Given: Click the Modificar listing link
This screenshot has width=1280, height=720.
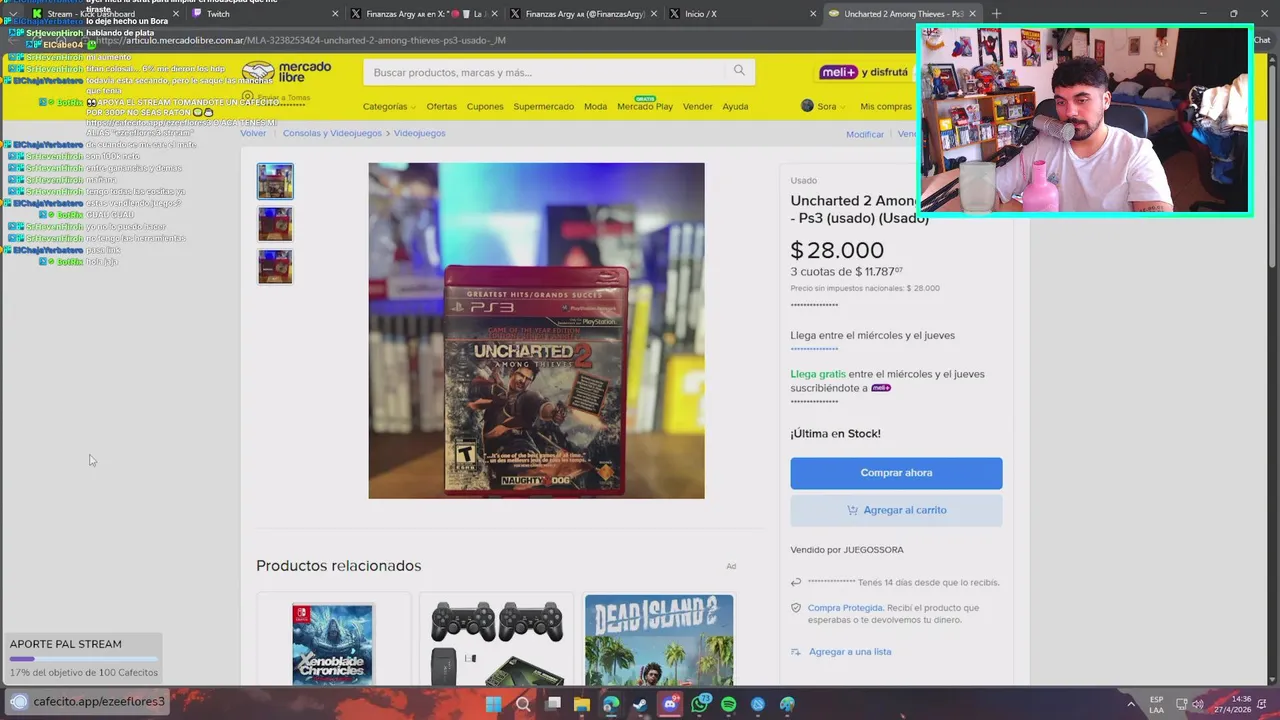Looking at the screenshot, I should (x=864, y=134).
